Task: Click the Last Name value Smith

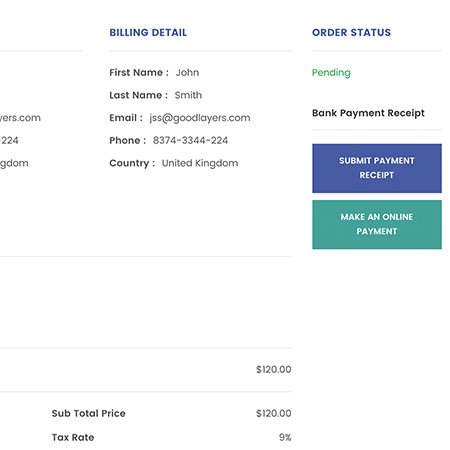Action: (188, 95)
